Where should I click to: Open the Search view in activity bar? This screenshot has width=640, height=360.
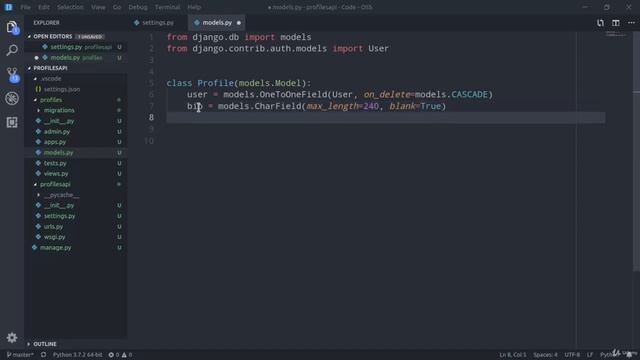click(12, 50)
